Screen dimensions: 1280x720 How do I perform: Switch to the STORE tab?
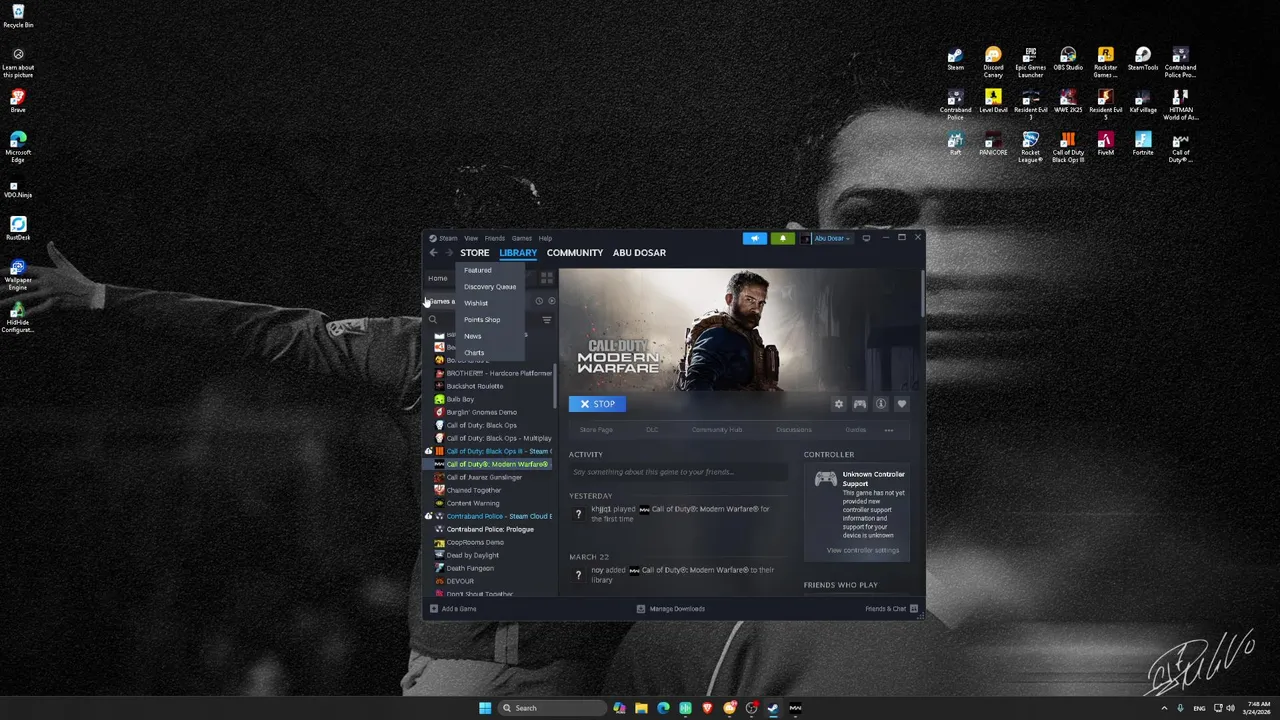click(474, 253)
